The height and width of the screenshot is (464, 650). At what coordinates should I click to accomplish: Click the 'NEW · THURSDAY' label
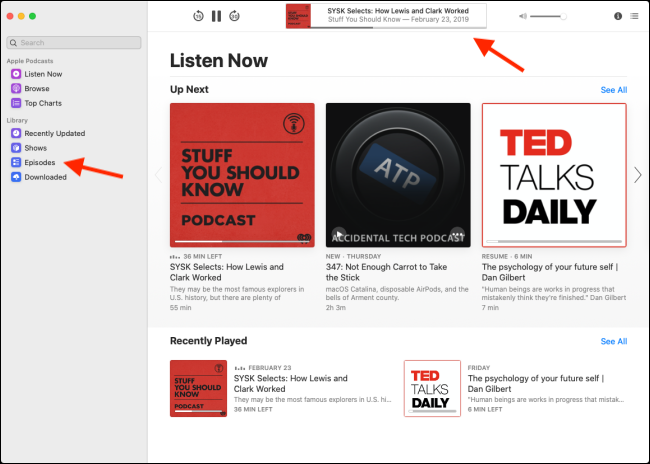pyautogui.click(x=353, y=257)
